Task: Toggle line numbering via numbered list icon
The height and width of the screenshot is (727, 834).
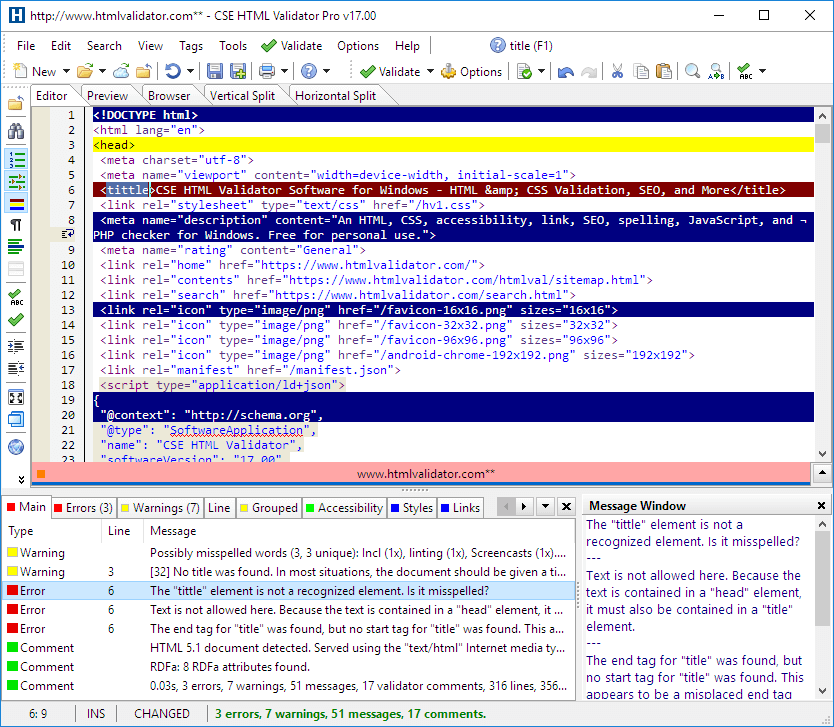Action: 14,159
